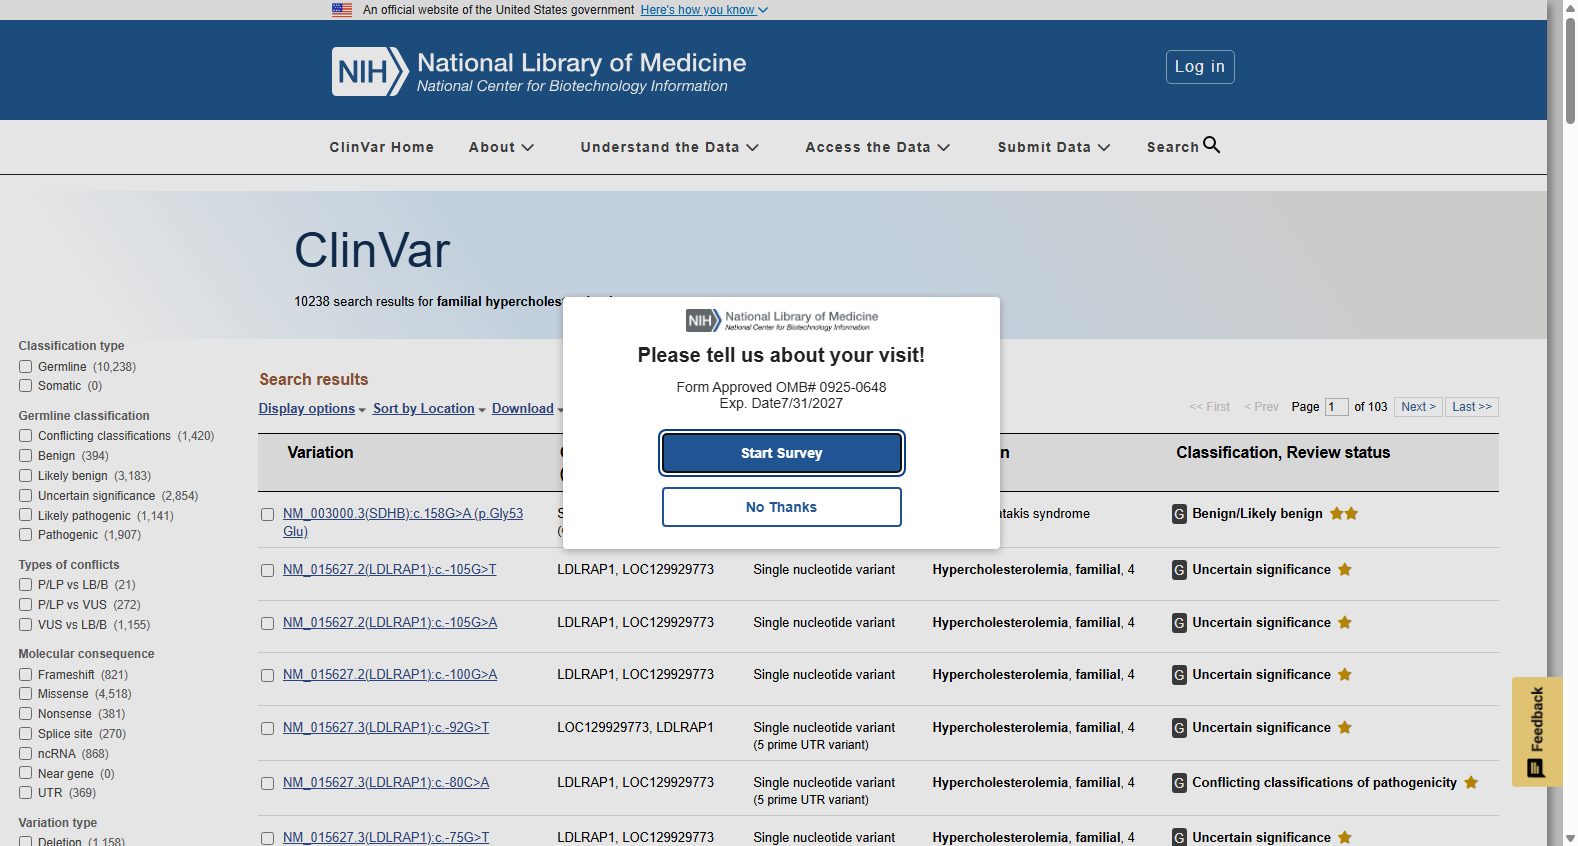Click the Feedback tab icon
Image resolution: width=1578 pixels, height=846 pixels.
pyautogui.click(x=1536, y=768)
